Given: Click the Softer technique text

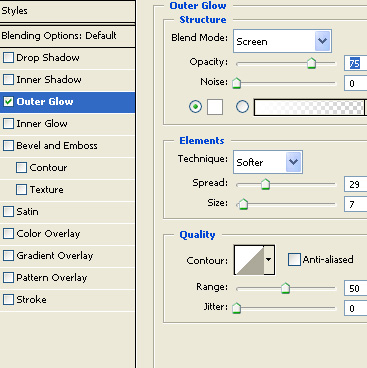Looking at the screenshot, I should point(250,163).
